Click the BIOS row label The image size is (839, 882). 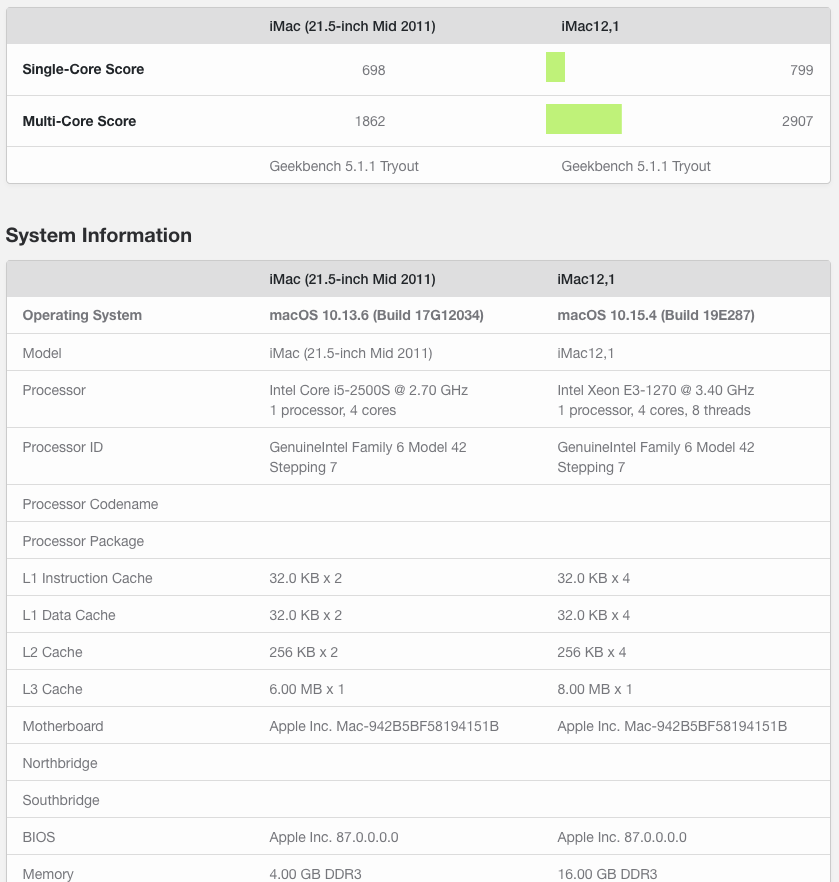(x=39, y=837)
